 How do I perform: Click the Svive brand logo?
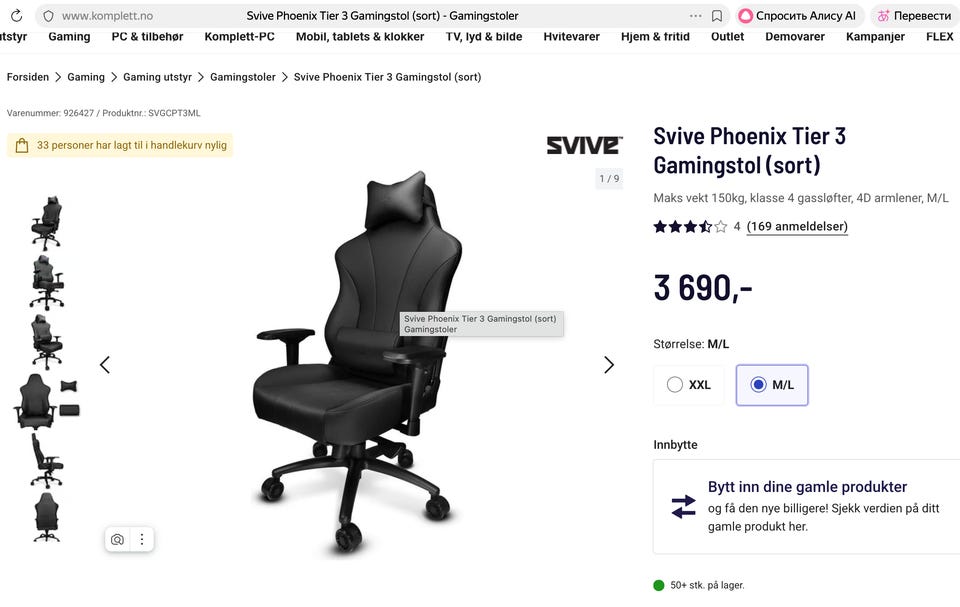click(584, 145)
